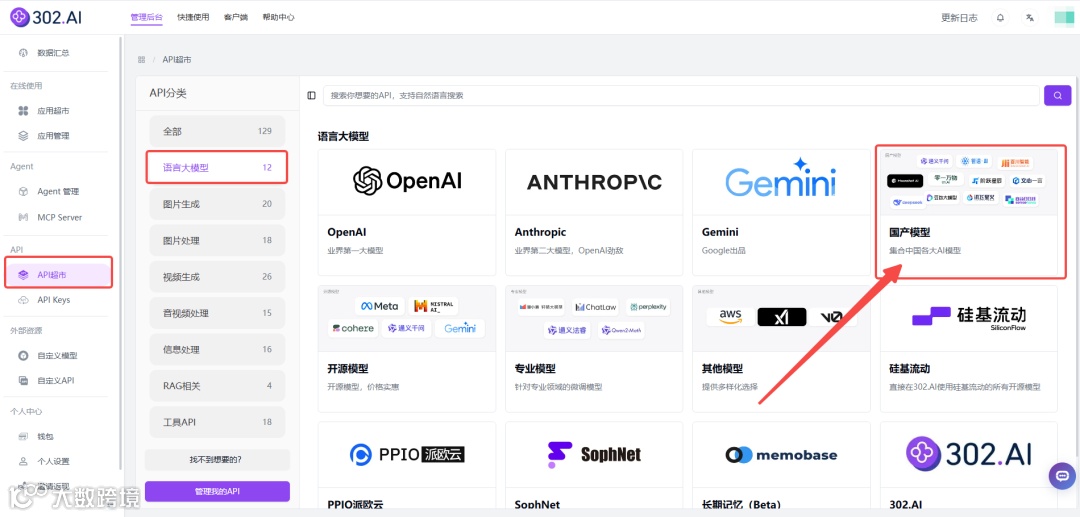
Task: Select the 音视频处理 category
Action: tap(217, 313)
